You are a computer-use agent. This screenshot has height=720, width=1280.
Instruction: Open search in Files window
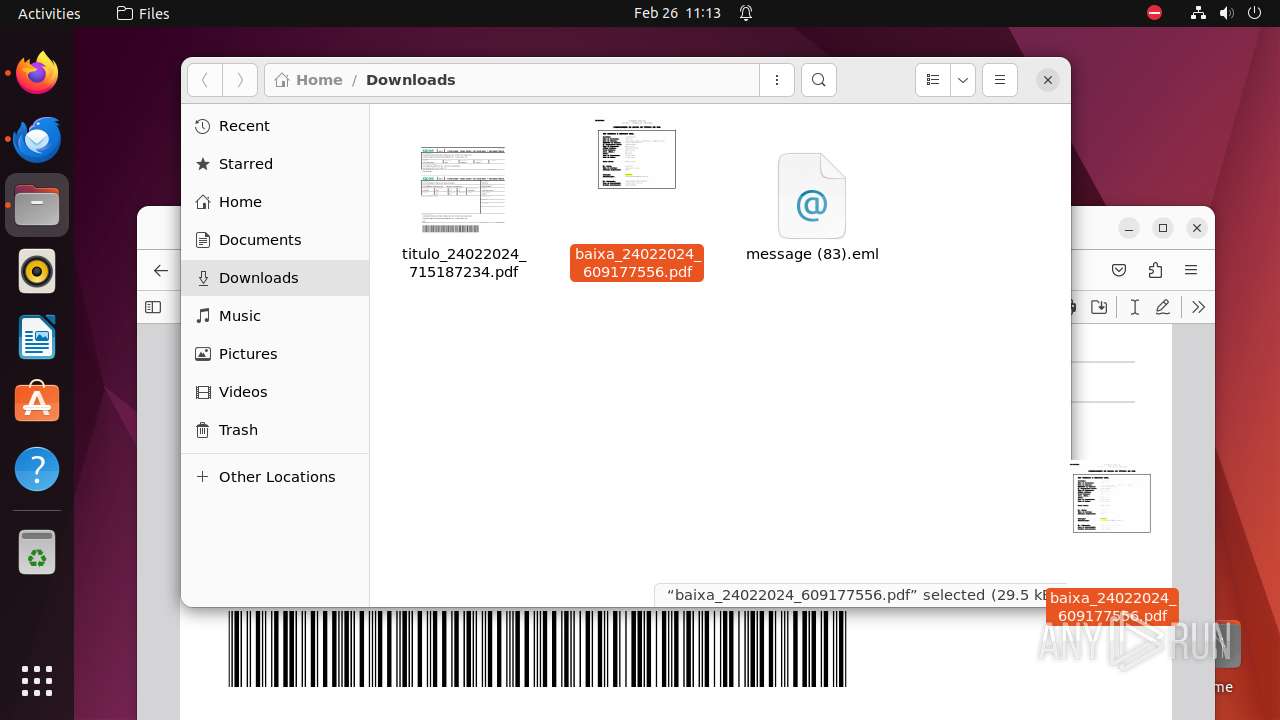click(819, 80)
